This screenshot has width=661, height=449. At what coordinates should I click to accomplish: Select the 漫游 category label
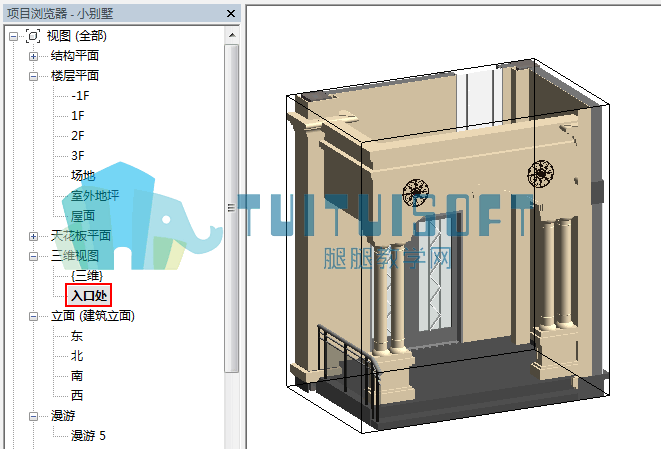[x=63, y=416]
